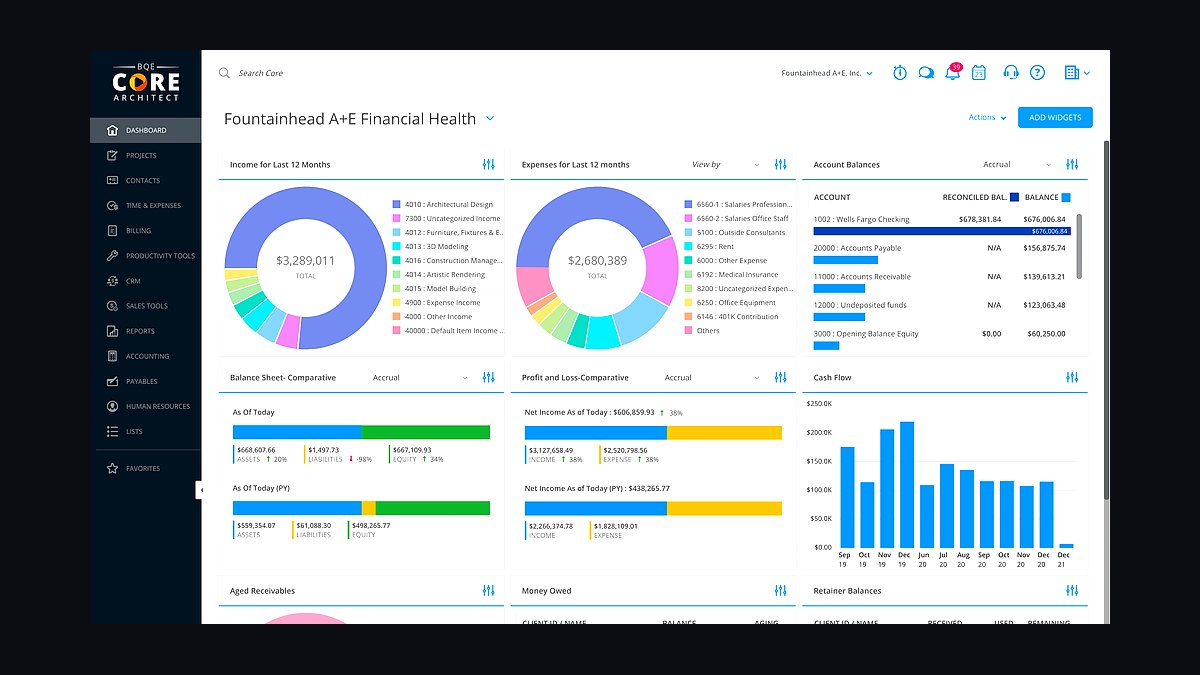Open Accounting from the sidebar

[x=145, y=356]
